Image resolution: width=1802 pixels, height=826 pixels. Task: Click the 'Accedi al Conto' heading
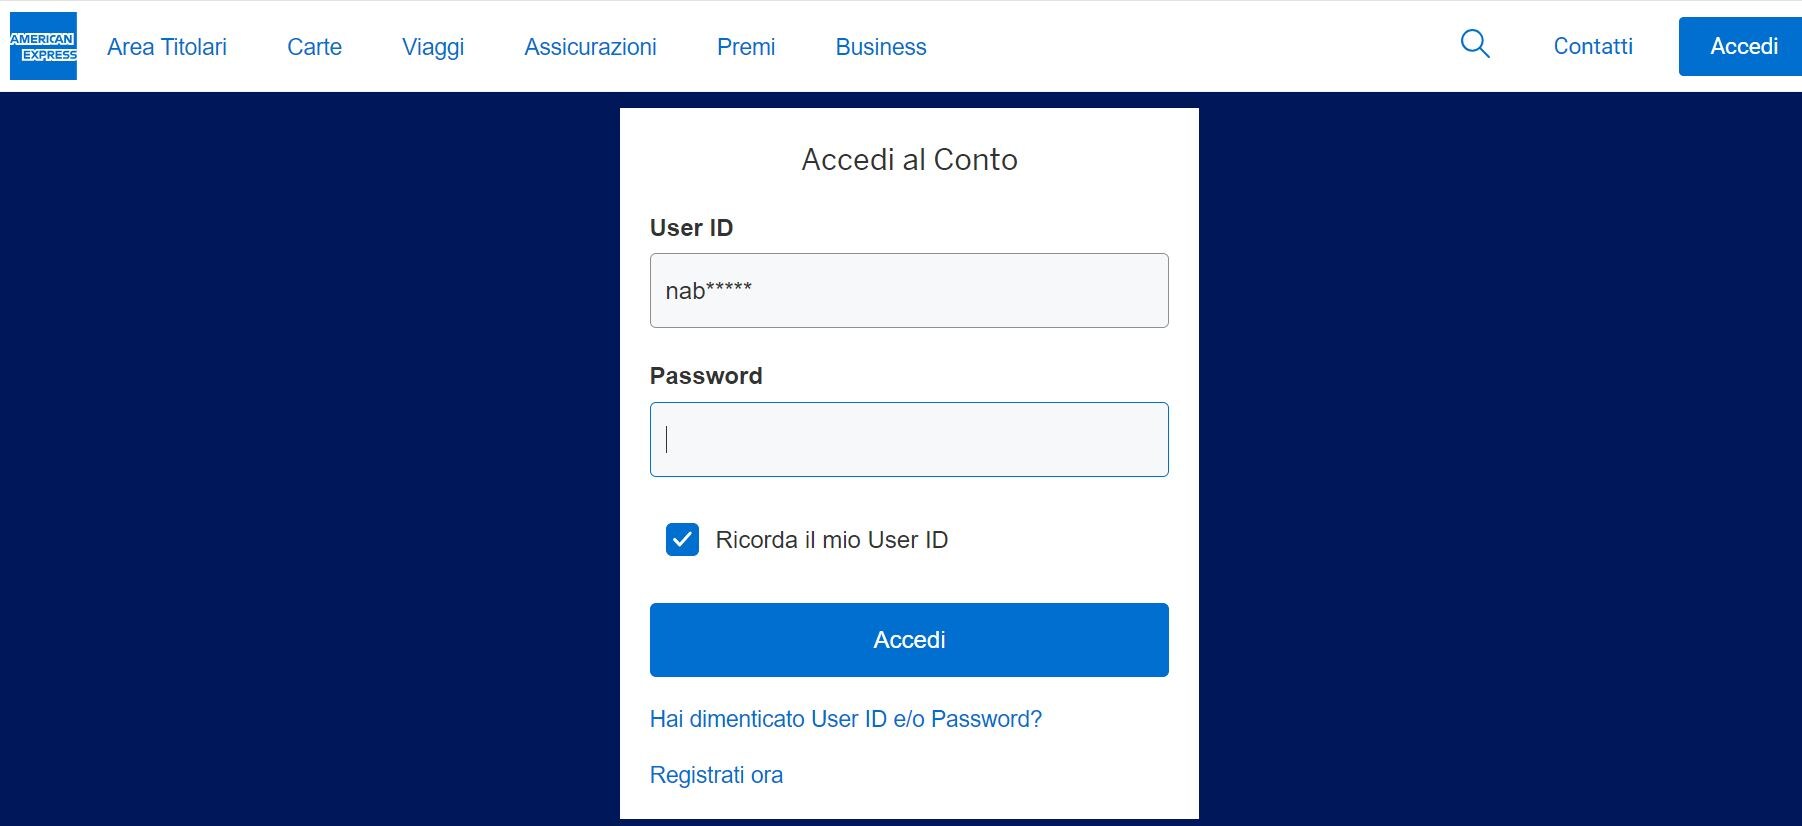coord(909,160)
